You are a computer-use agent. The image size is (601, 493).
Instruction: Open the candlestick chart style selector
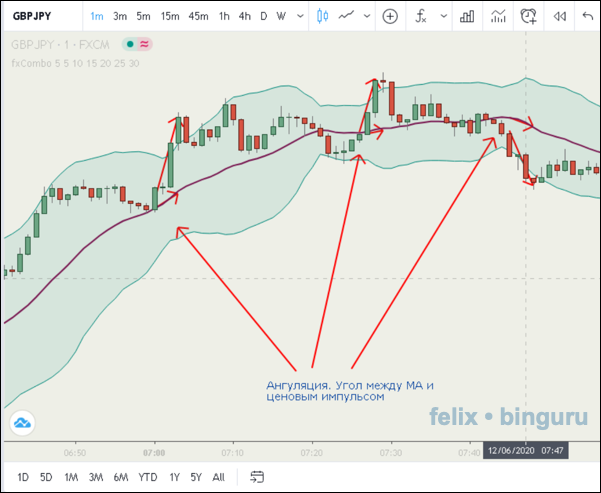click(x=321, y=16)
